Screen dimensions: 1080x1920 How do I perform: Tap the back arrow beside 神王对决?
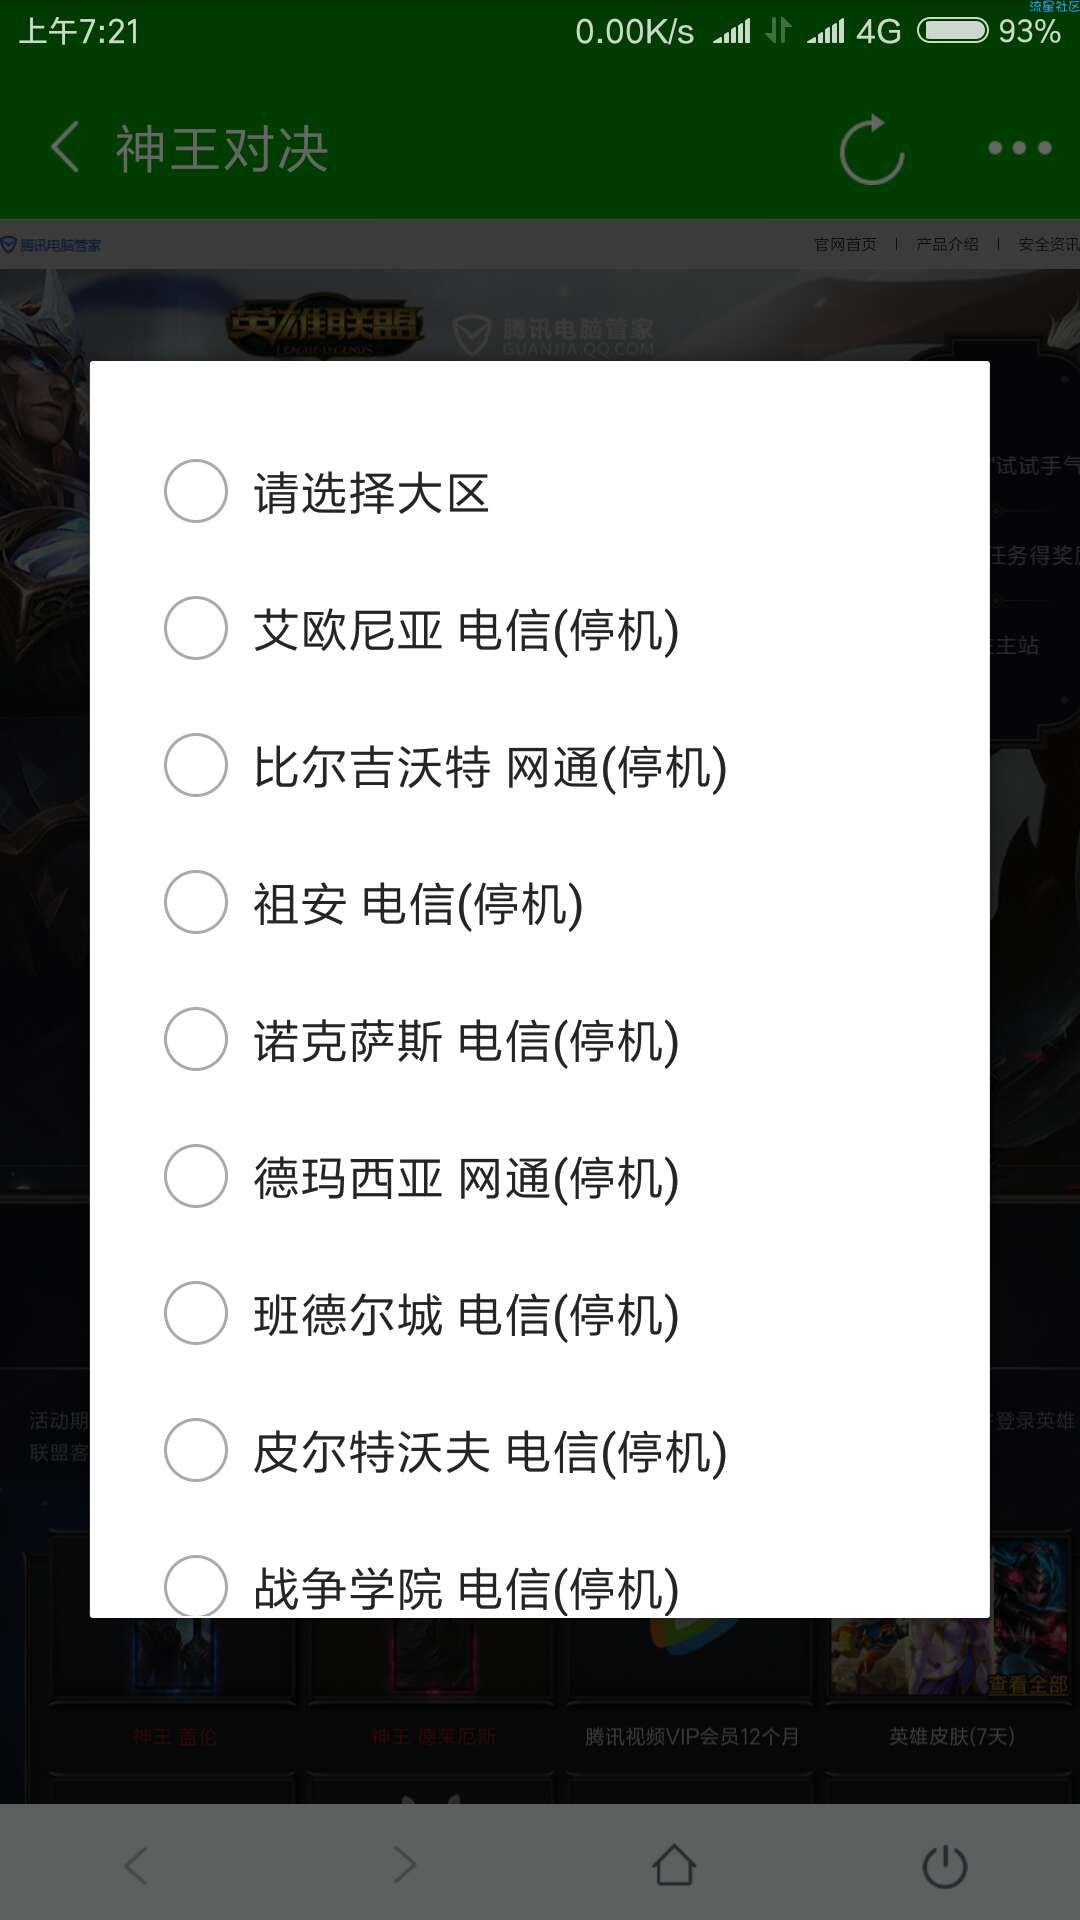pos(65,148)
